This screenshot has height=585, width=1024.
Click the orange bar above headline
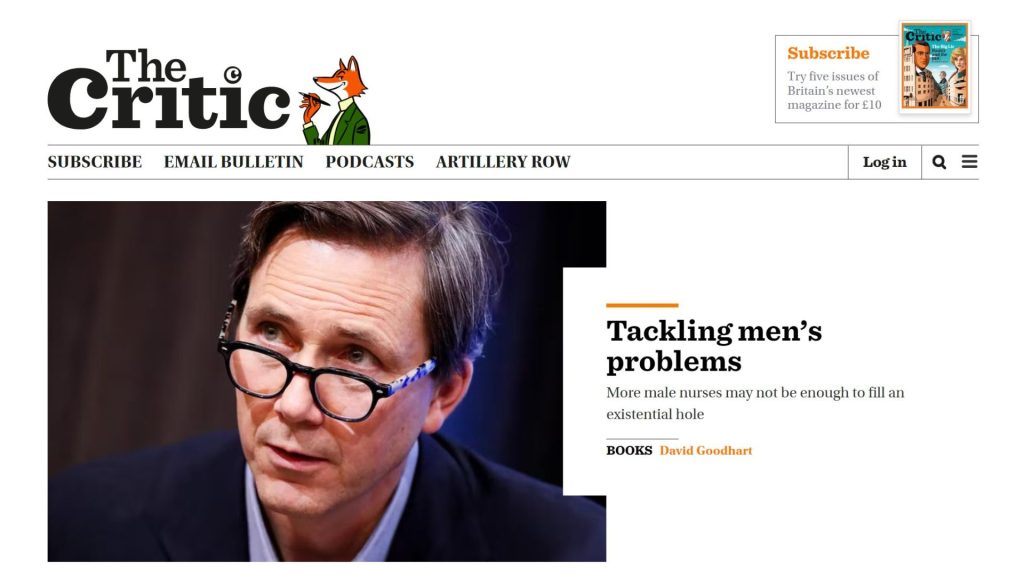[x=642, y=305]
